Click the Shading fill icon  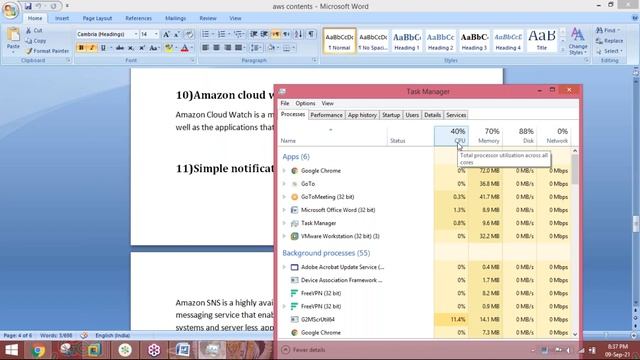pos(271,48)
